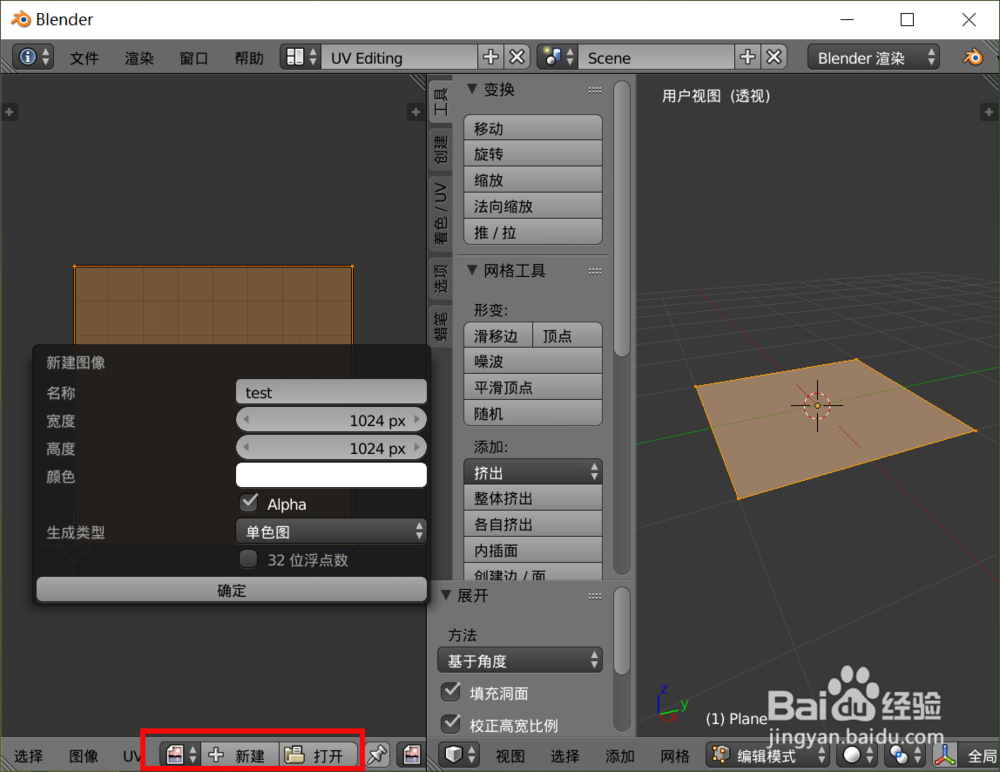Switch to the 工具 shelf tab
The width and height of the screenshot is (1000, 772).
tap(441, 101)
